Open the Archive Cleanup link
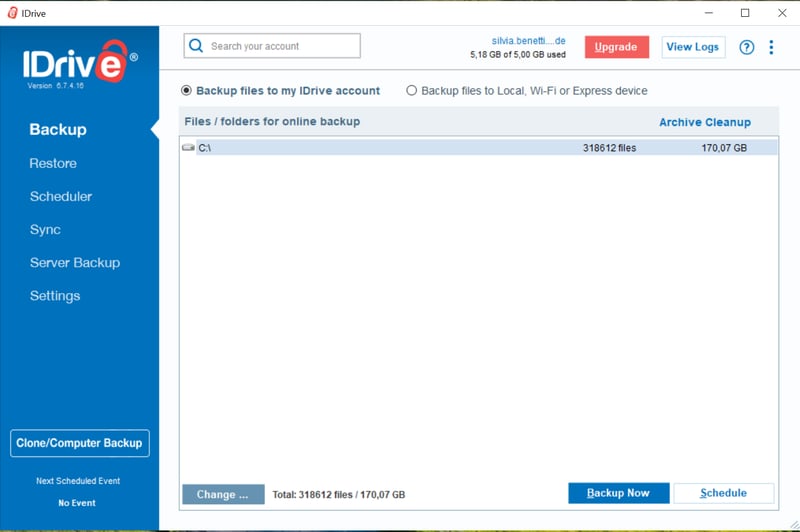This screenshot has width=800, height=532. pos(704,122)
